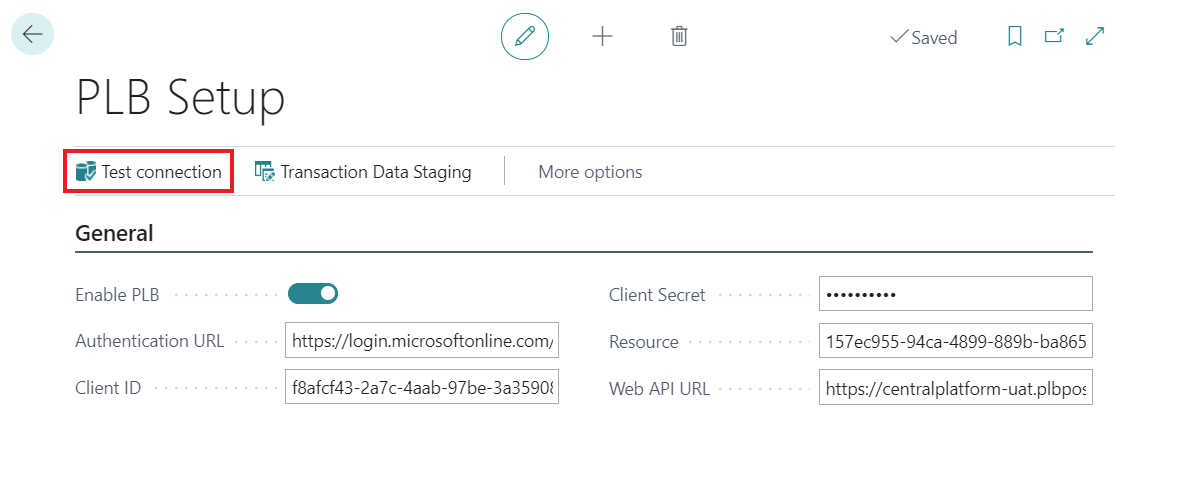
Task: Focus the Client ID input field
Action: click(x=421, y=388)
